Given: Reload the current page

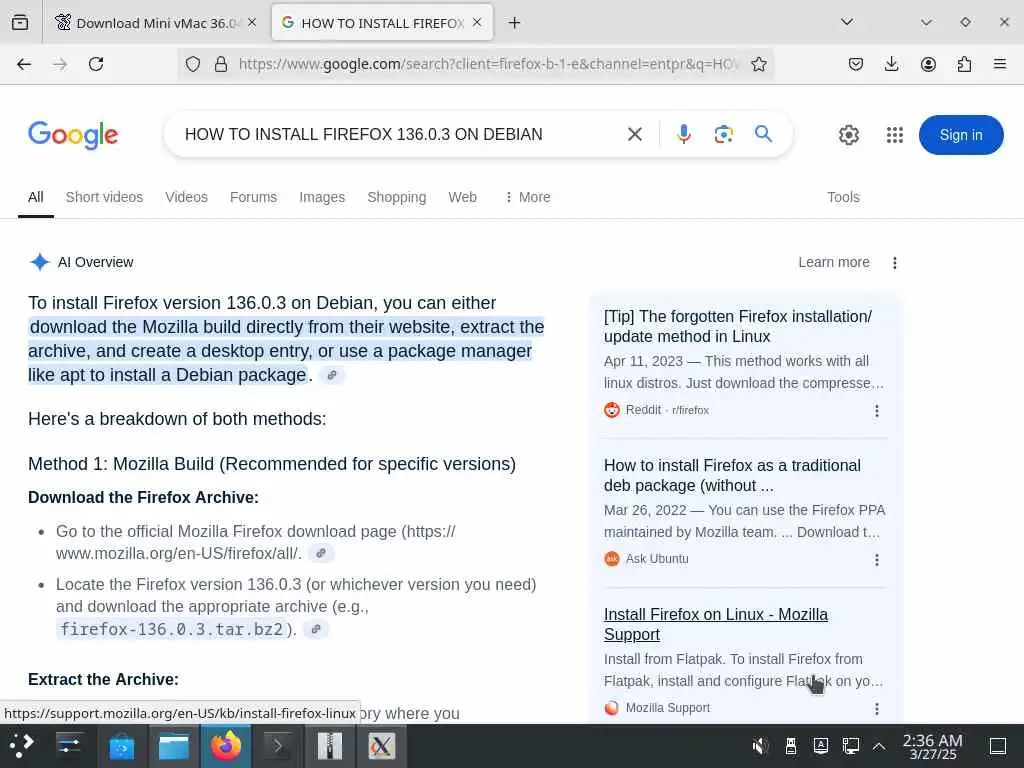Looking at the screenshot, I should pyautogui.click(x=96, y=64).
